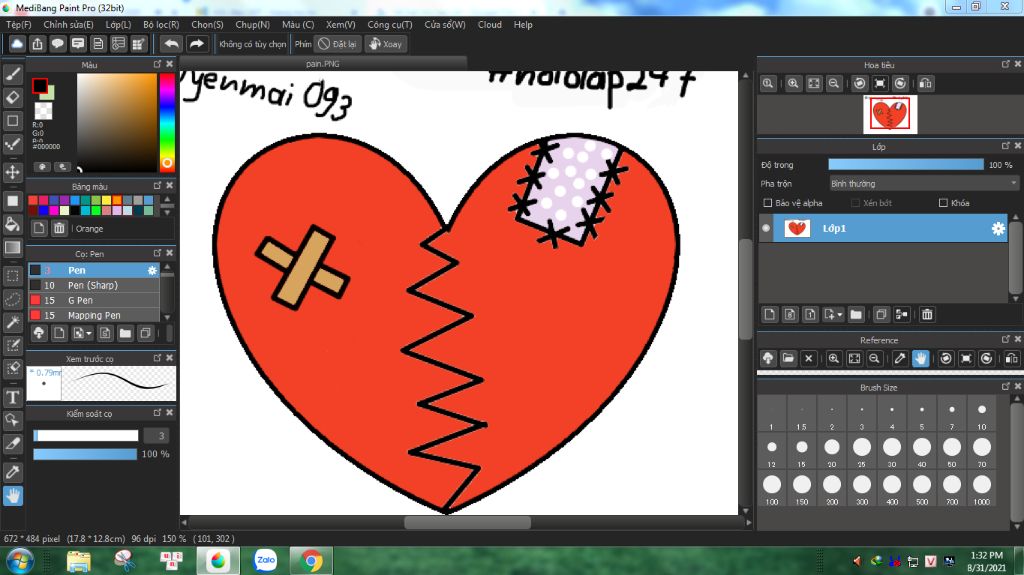
Task: Select the Text tool
Action: (12, 397)
